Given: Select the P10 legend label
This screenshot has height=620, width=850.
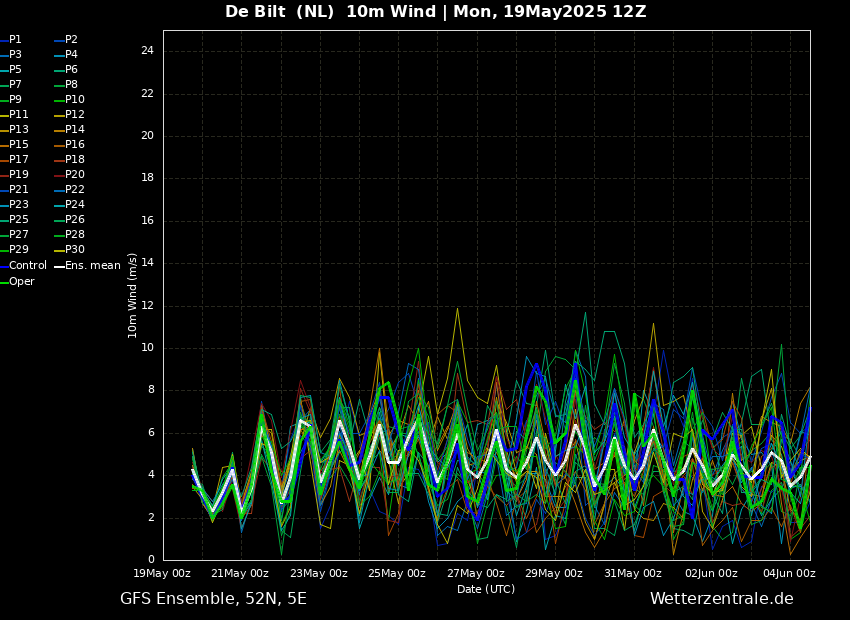Looking at the screenshot, I should point(75,100).
